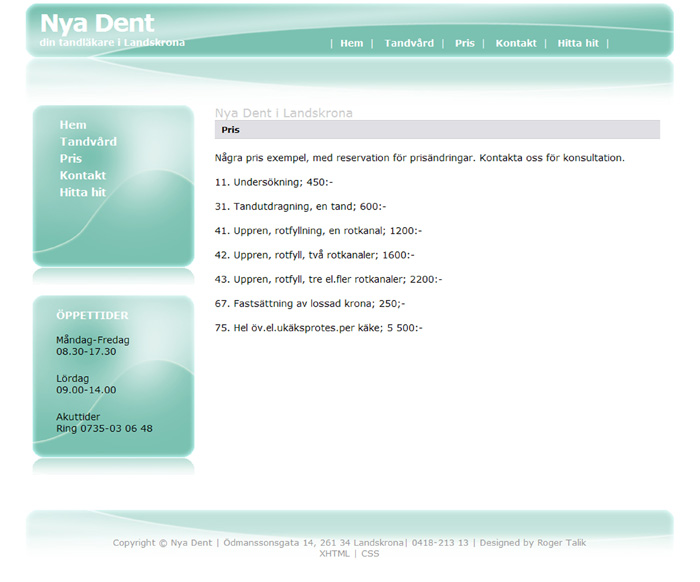Click Tandvård in the left sidebar menu
700x582 pixels.
point(88,142)
